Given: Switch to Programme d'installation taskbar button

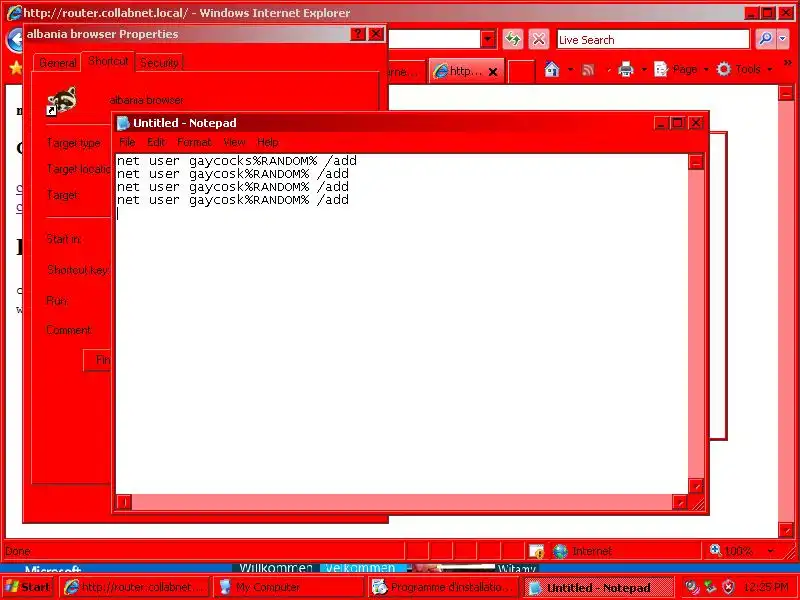Looking at the screenshot, I should click(x=442, y=587).
